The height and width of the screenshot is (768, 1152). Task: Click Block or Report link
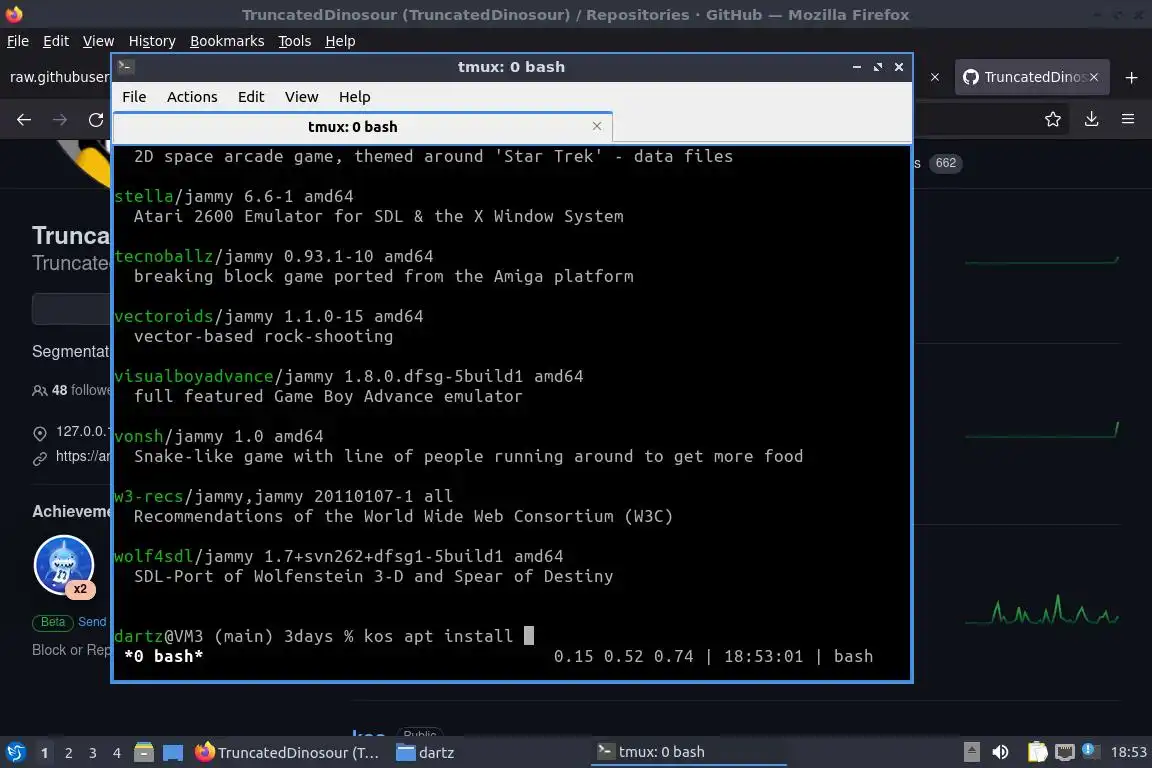pos(71,650)
